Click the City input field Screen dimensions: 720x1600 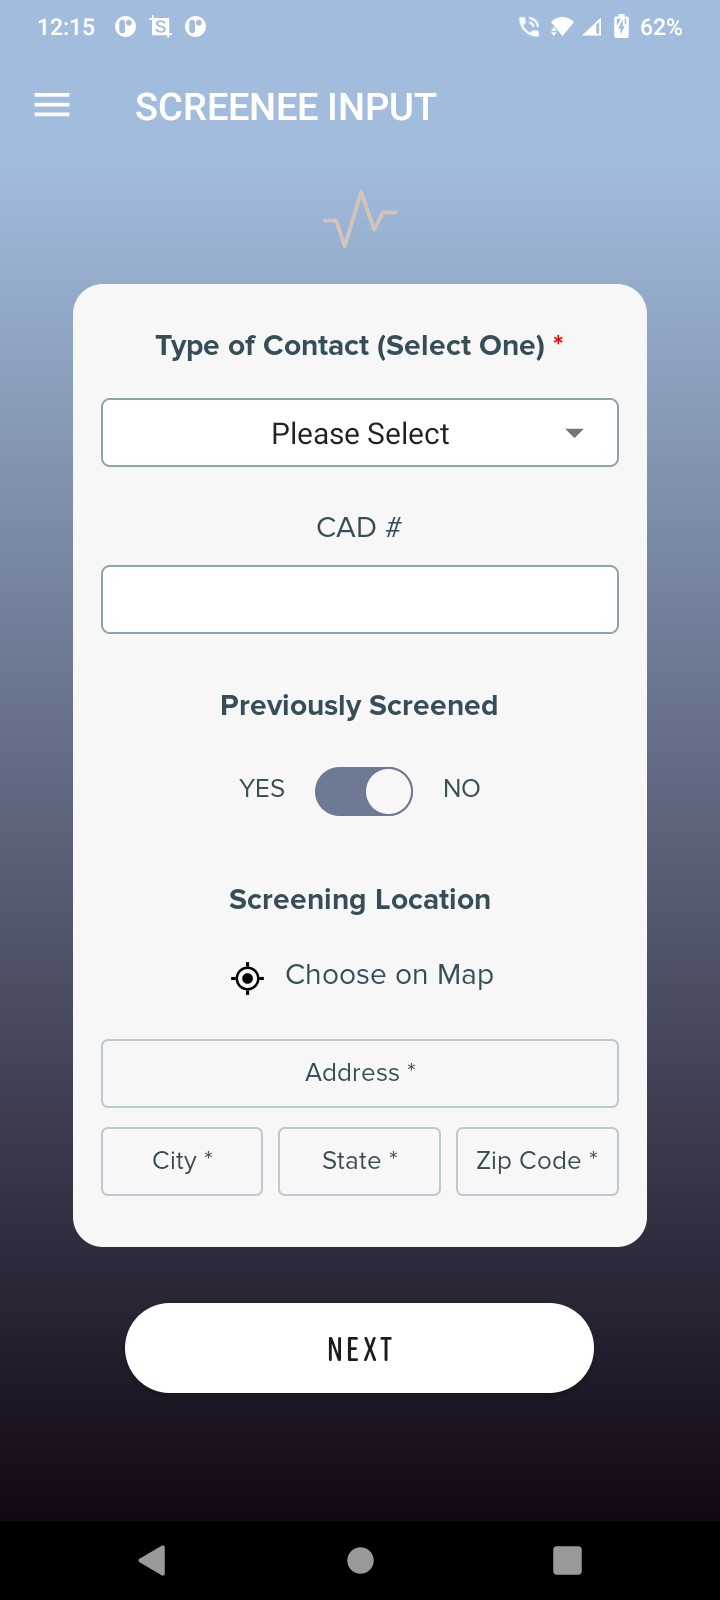(x=182, y=1161)
